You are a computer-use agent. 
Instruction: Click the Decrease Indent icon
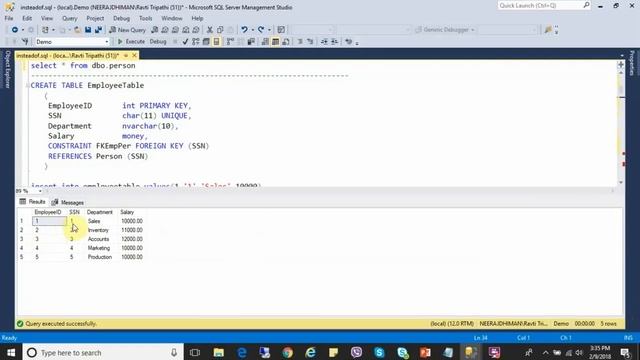coord(324,42)
